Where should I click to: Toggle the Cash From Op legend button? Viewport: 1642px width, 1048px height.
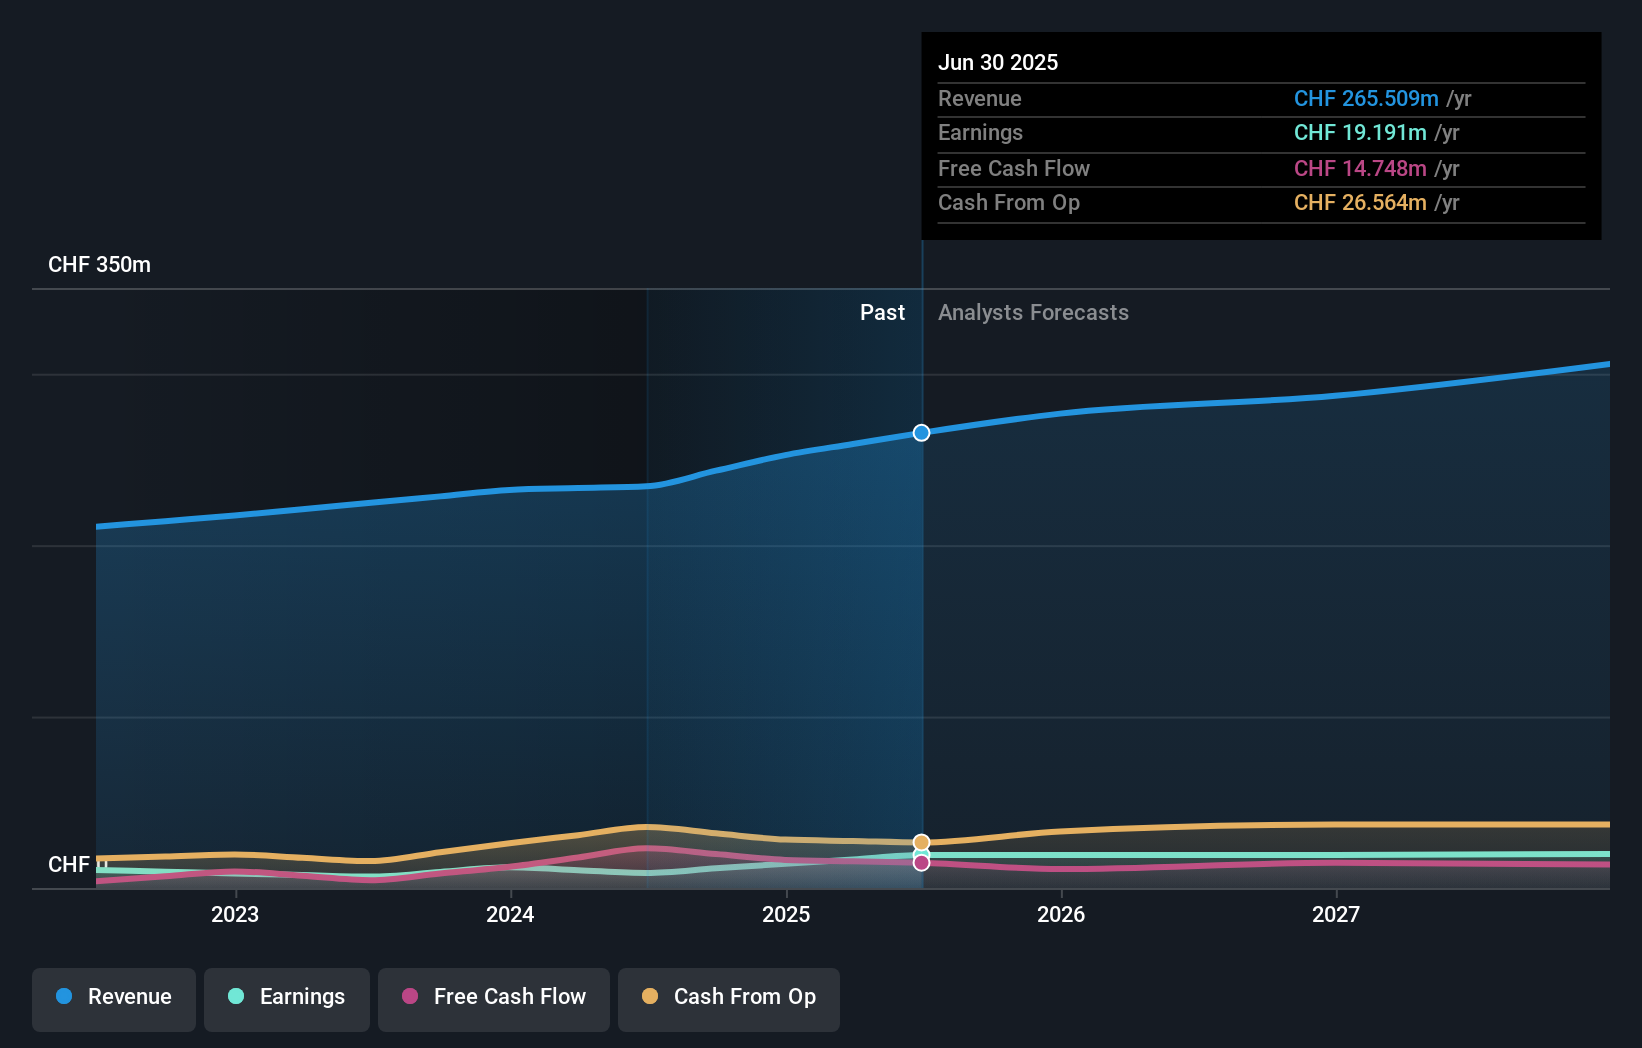tap(729, 999)
